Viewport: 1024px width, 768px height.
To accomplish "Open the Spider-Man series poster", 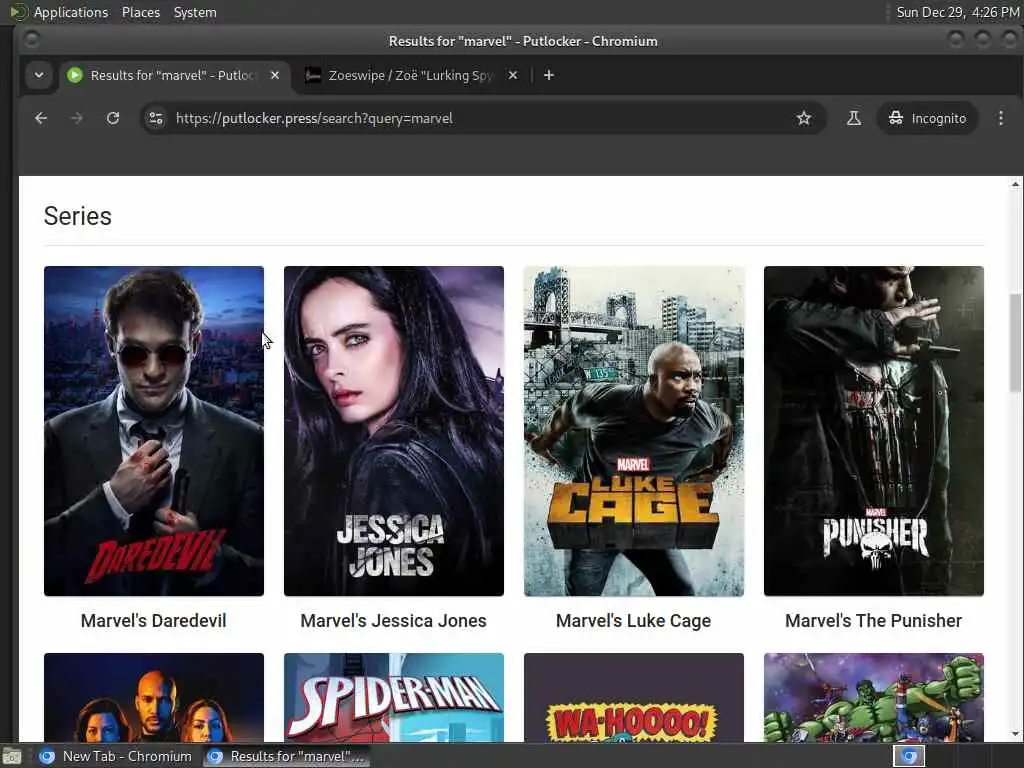I will pyautogui.click(x=394, y=697).
